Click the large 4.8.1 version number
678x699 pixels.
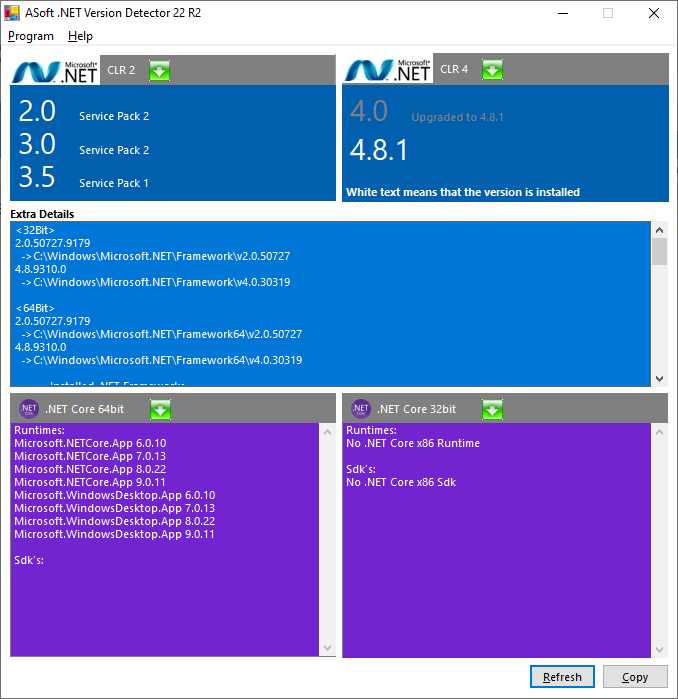378,150
